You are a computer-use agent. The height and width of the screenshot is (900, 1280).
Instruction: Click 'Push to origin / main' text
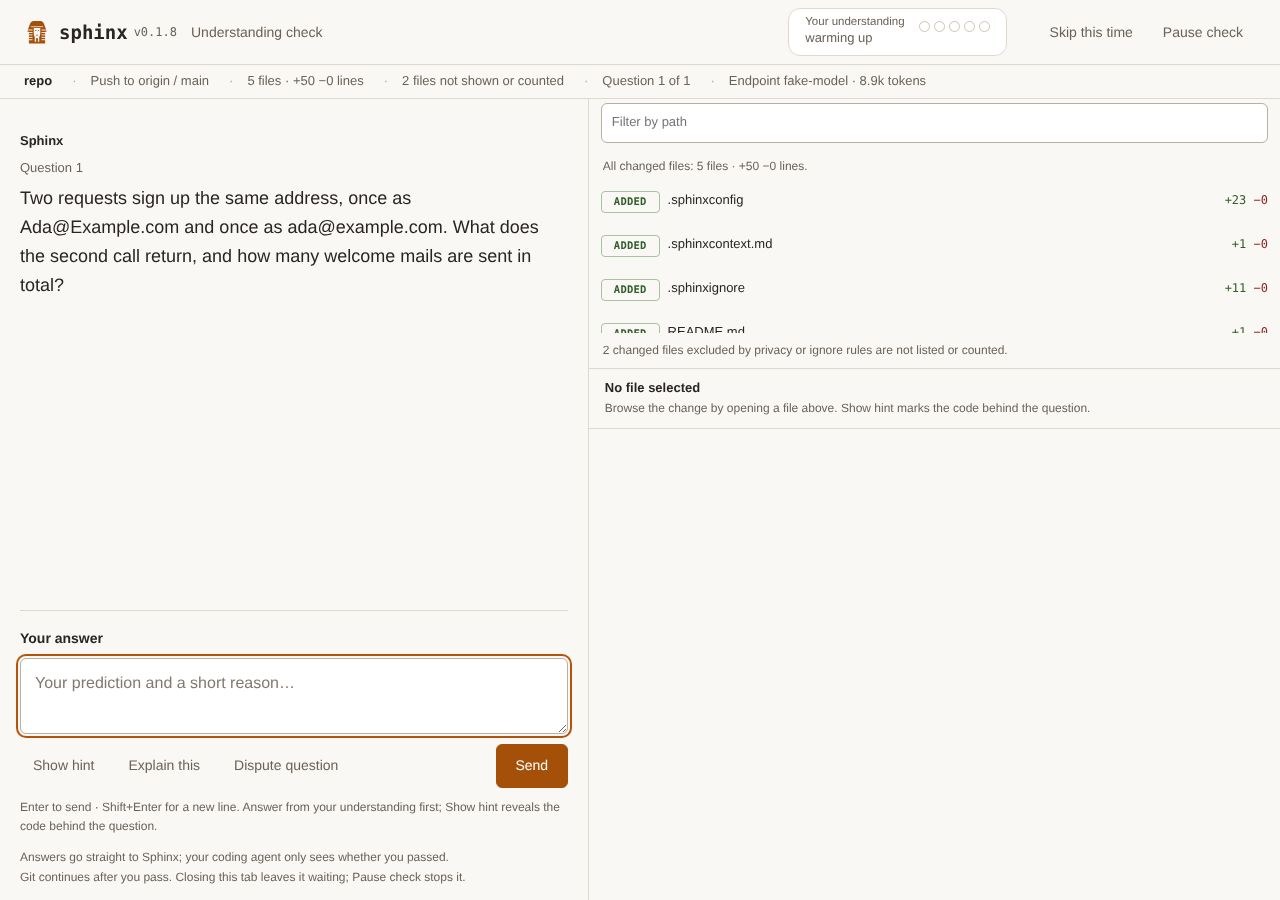(150, 81)
